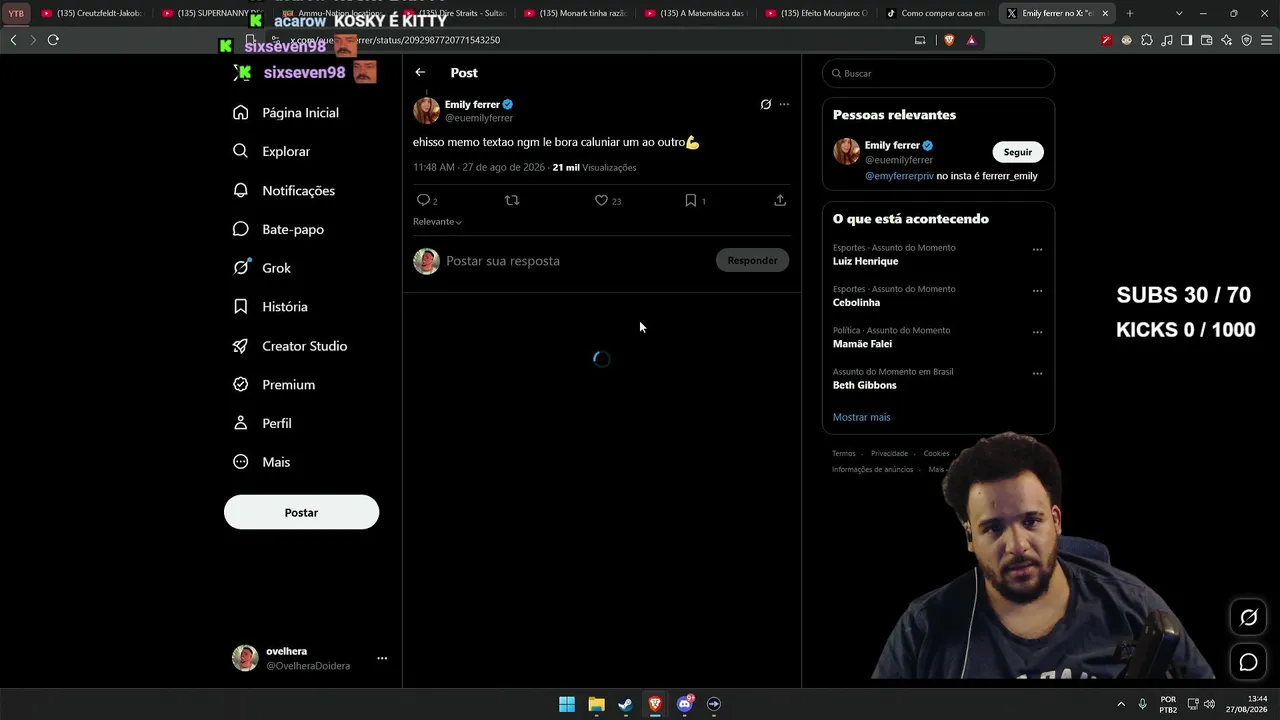The image size is (1280, 720).
Task: Open Emily ferrer's avatar on the post
Action: (427, 110)
